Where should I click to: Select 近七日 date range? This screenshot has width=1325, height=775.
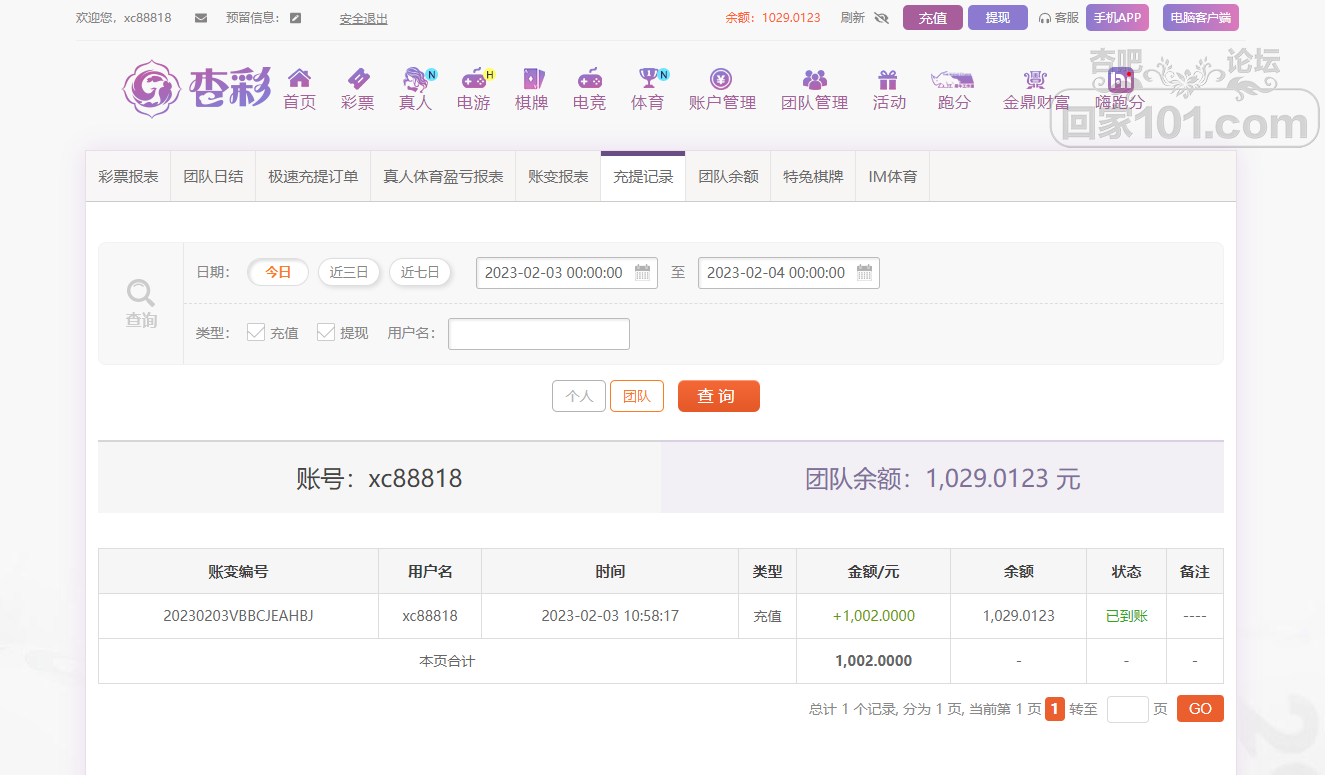tap(420, 272)
